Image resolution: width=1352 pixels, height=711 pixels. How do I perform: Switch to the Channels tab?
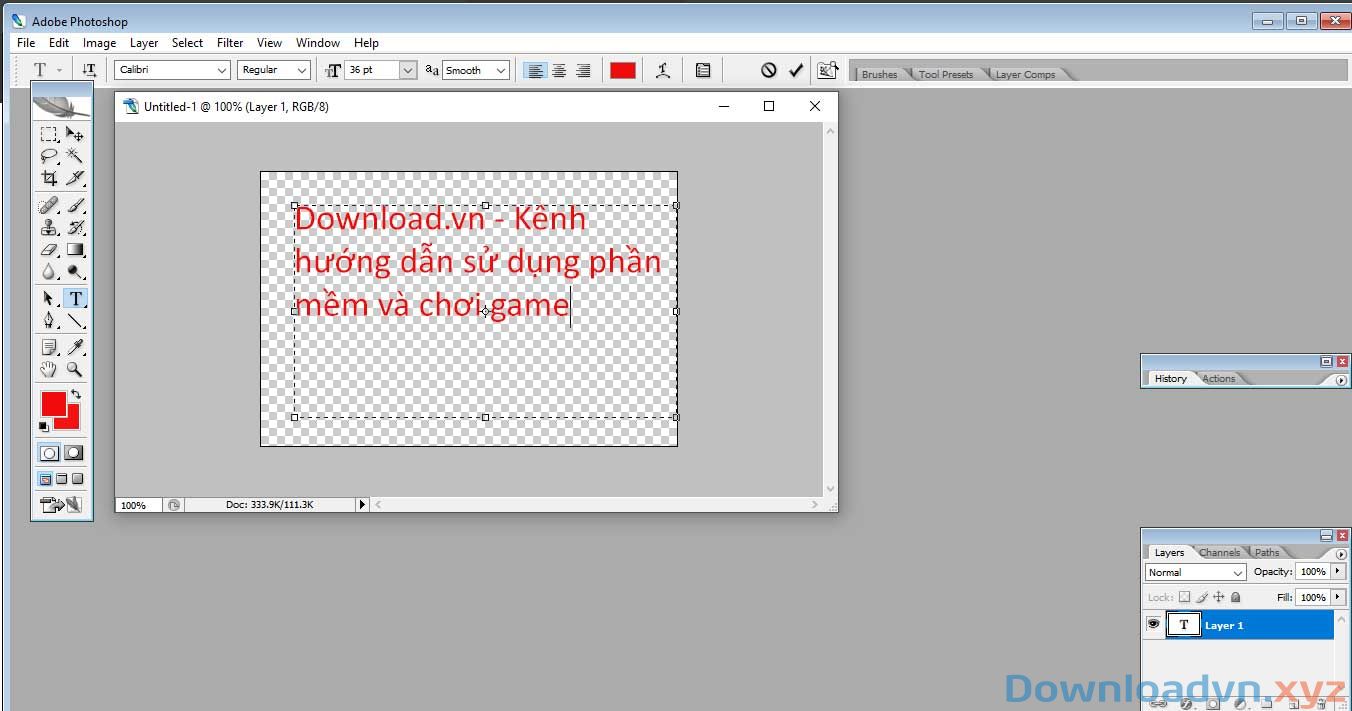click(1219, 552)
